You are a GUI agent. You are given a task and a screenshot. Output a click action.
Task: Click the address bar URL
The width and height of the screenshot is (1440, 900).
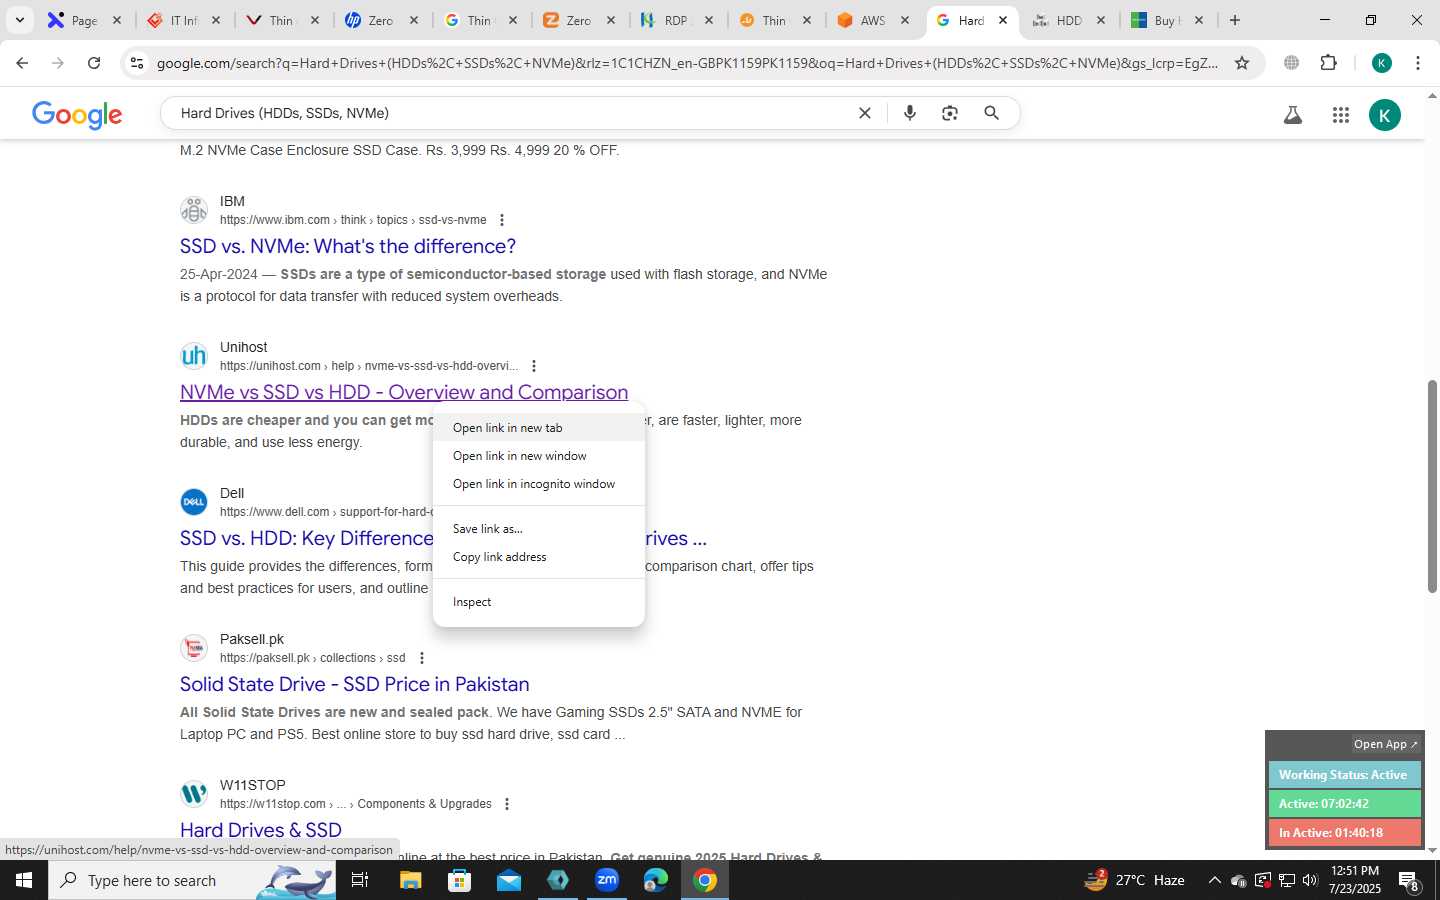click(687, 63)
